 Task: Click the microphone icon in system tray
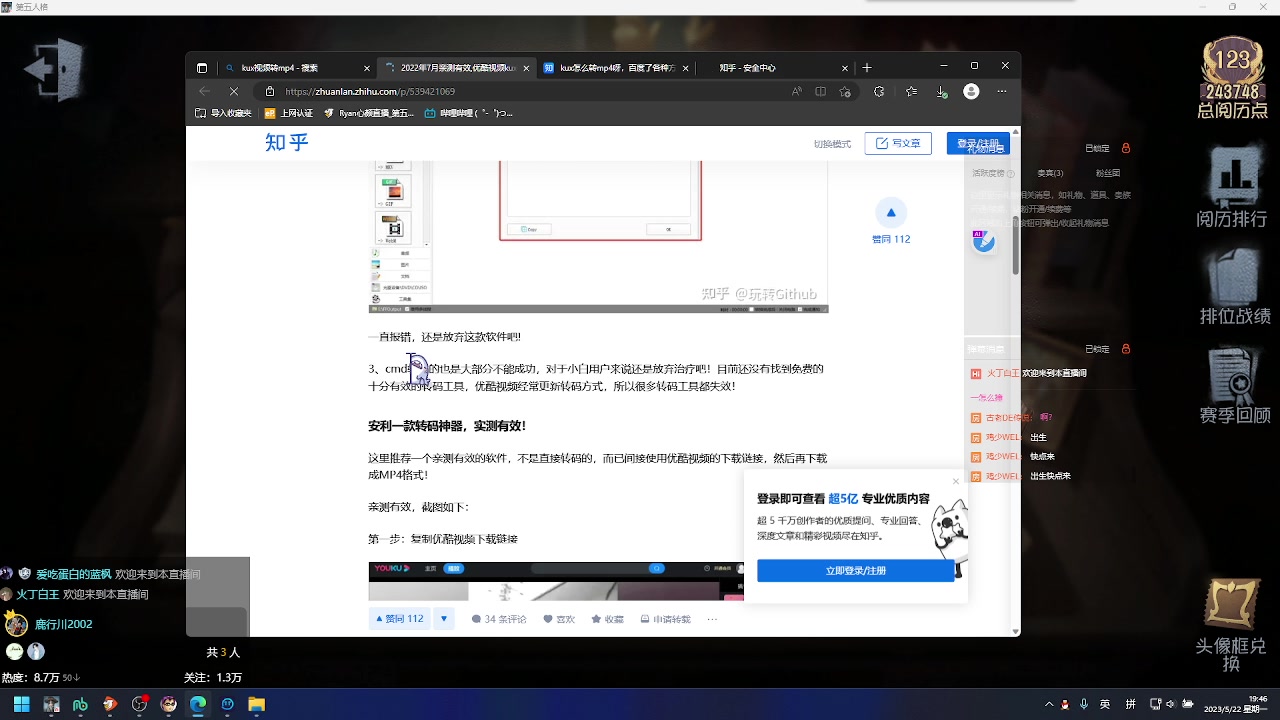(x=1084, y=704)
